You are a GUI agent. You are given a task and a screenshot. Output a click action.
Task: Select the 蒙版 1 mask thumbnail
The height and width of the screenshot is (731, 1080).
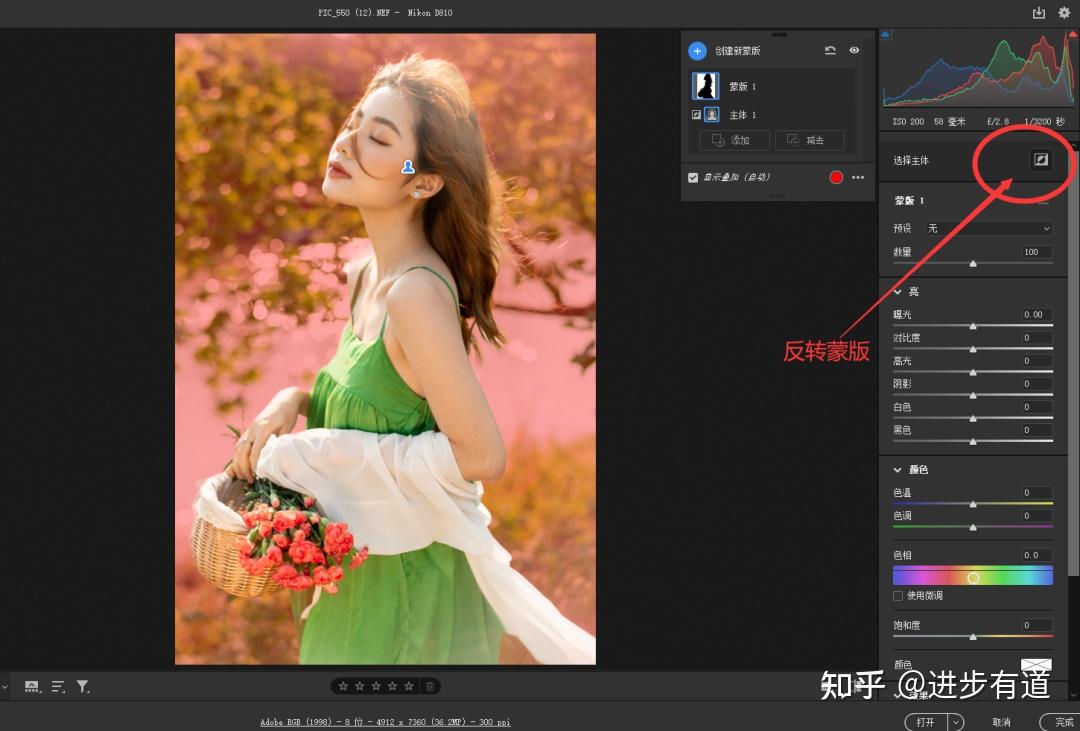point(705,86)
